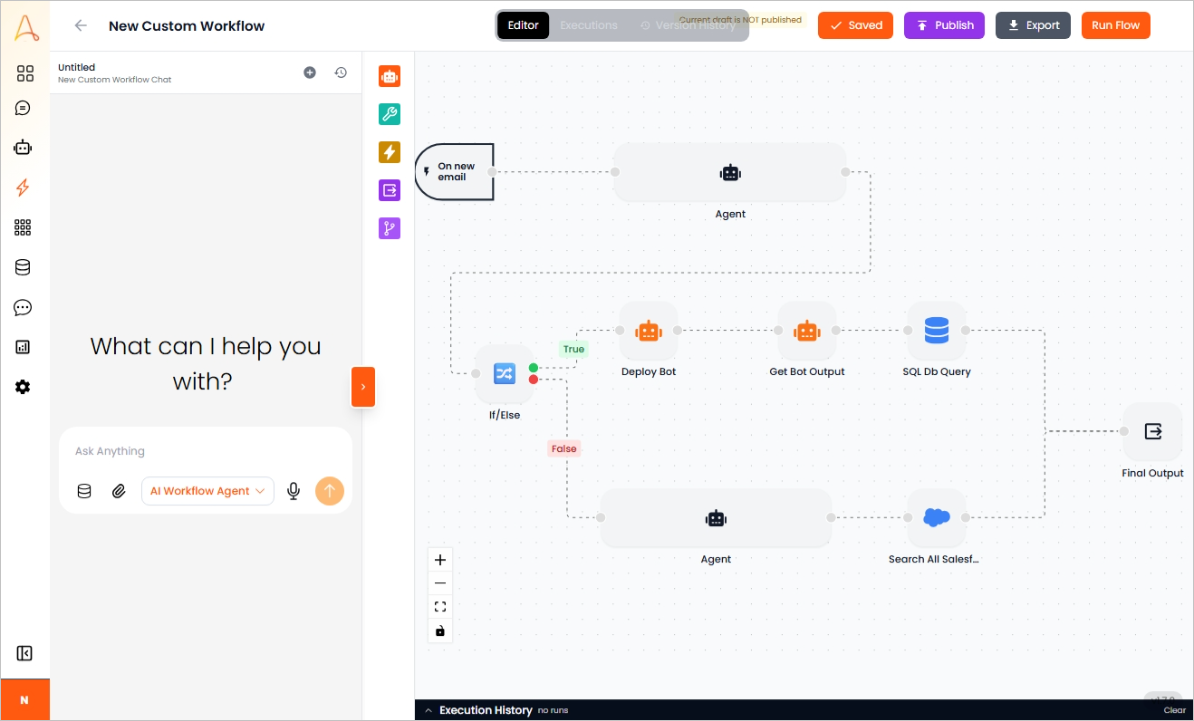Open the SQL Db Query node
1194x721 pixels.
coord(936,331)
